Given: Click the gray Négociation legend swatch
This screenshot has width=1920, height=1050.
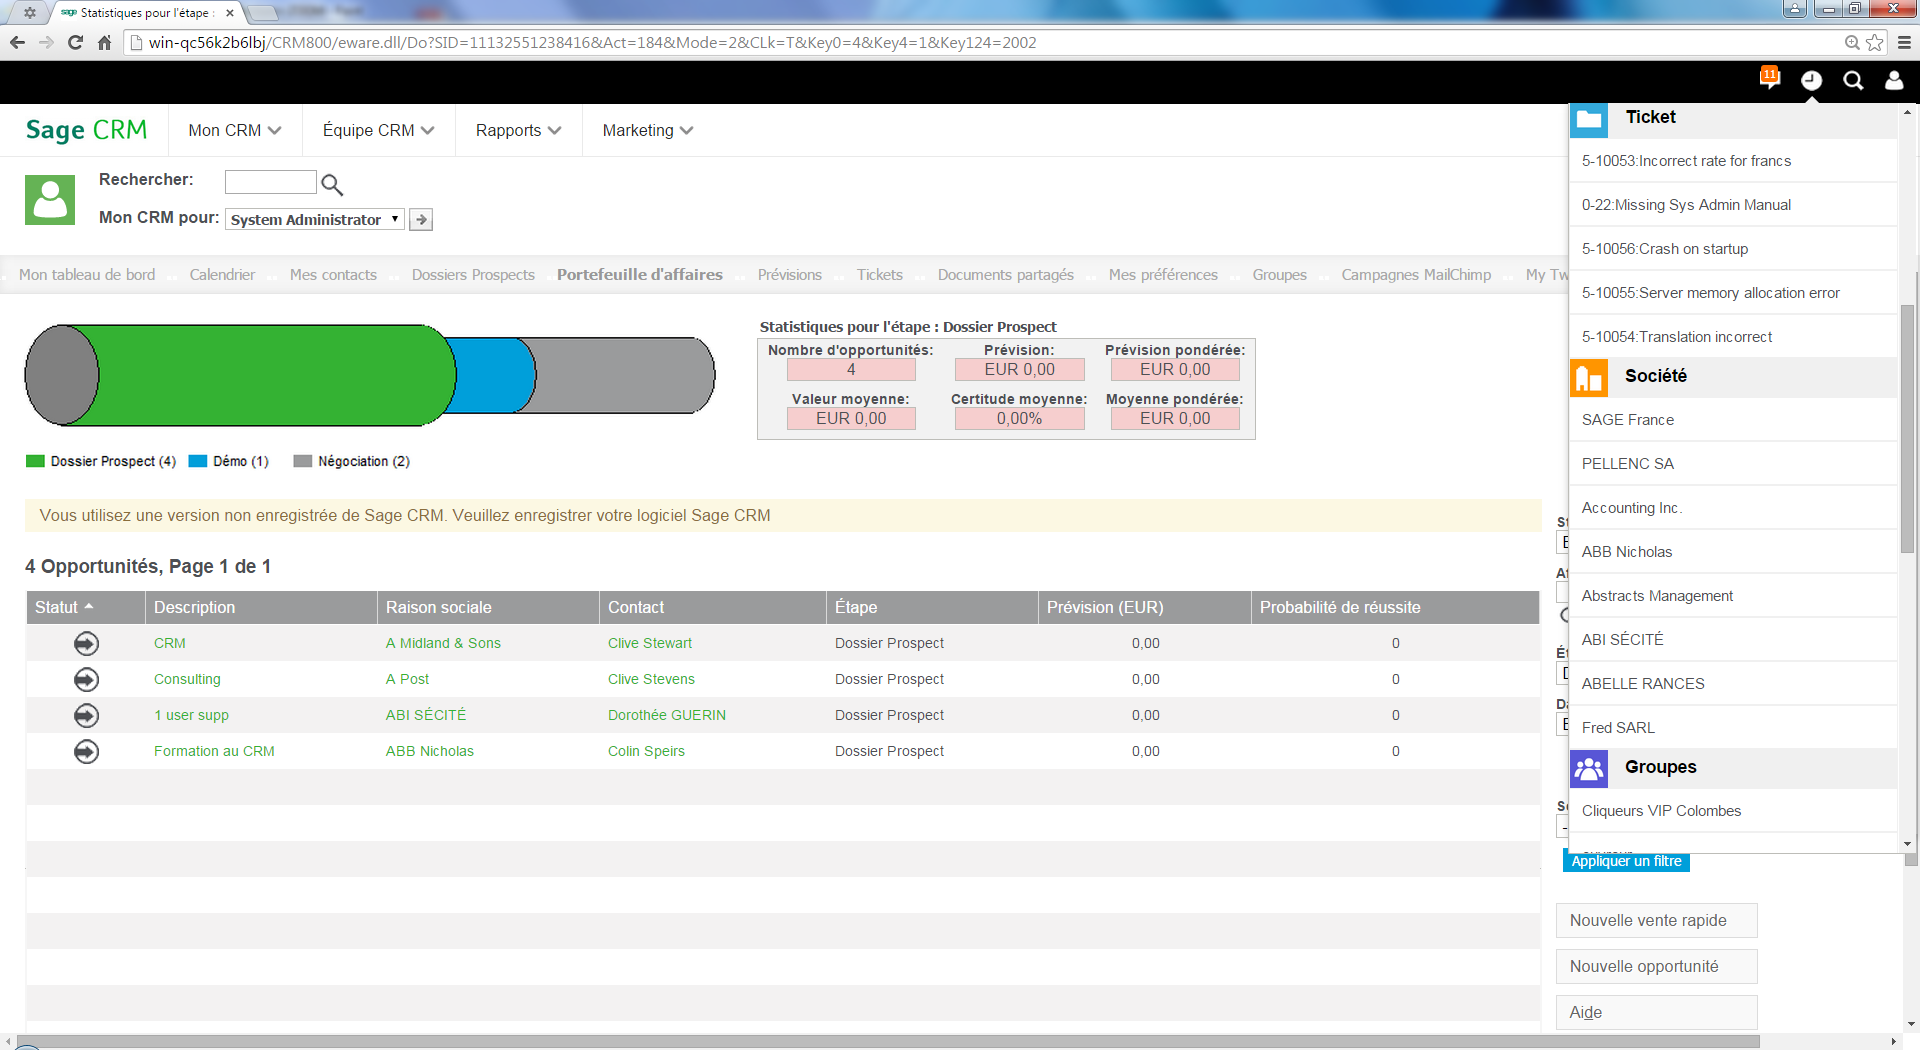Looking at the screenshot, I should [303, 461].
